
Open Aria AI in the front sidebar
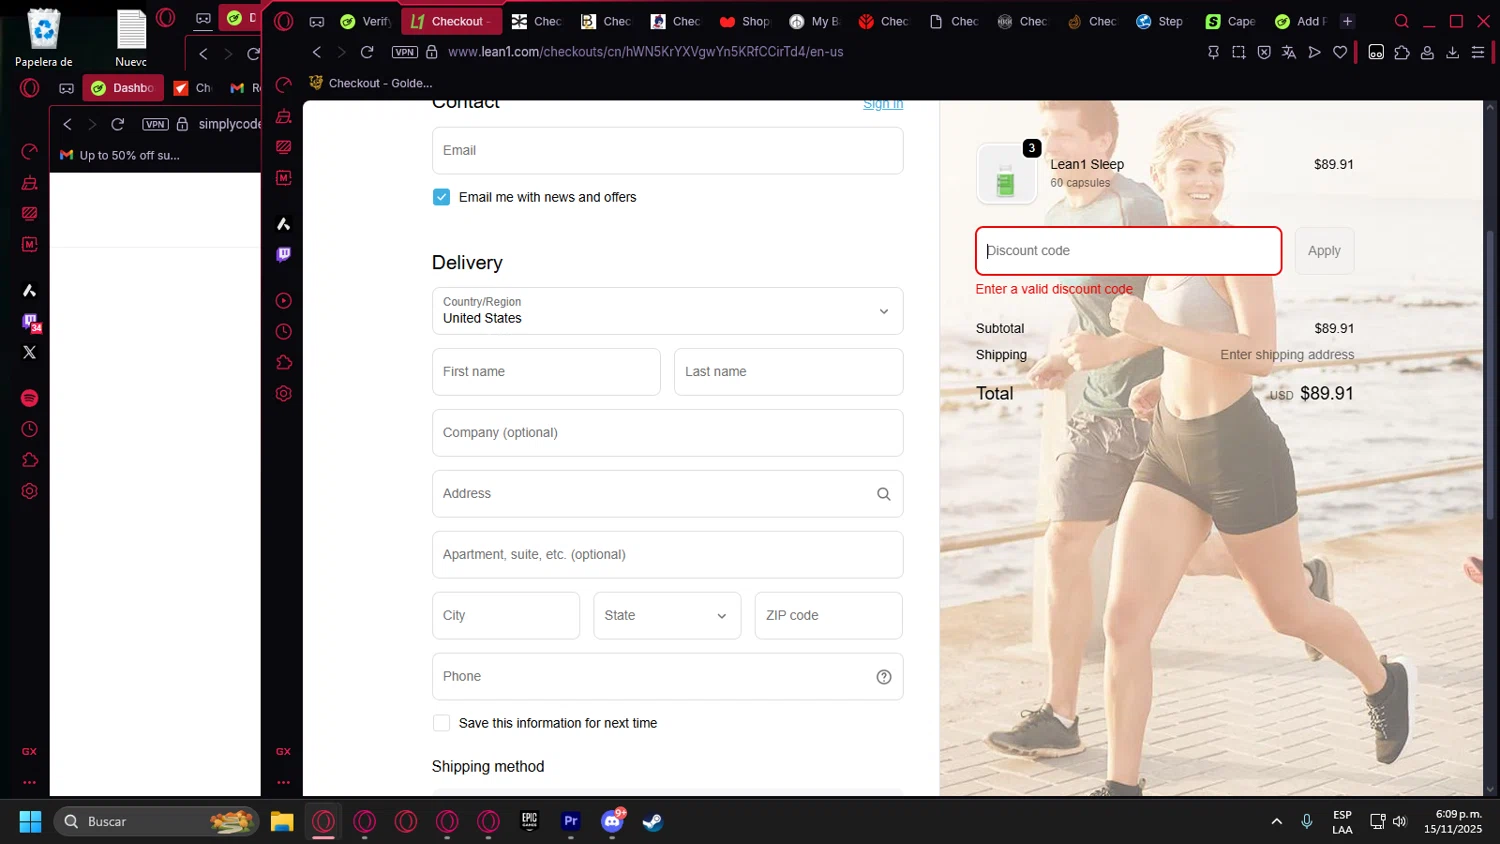284,223
